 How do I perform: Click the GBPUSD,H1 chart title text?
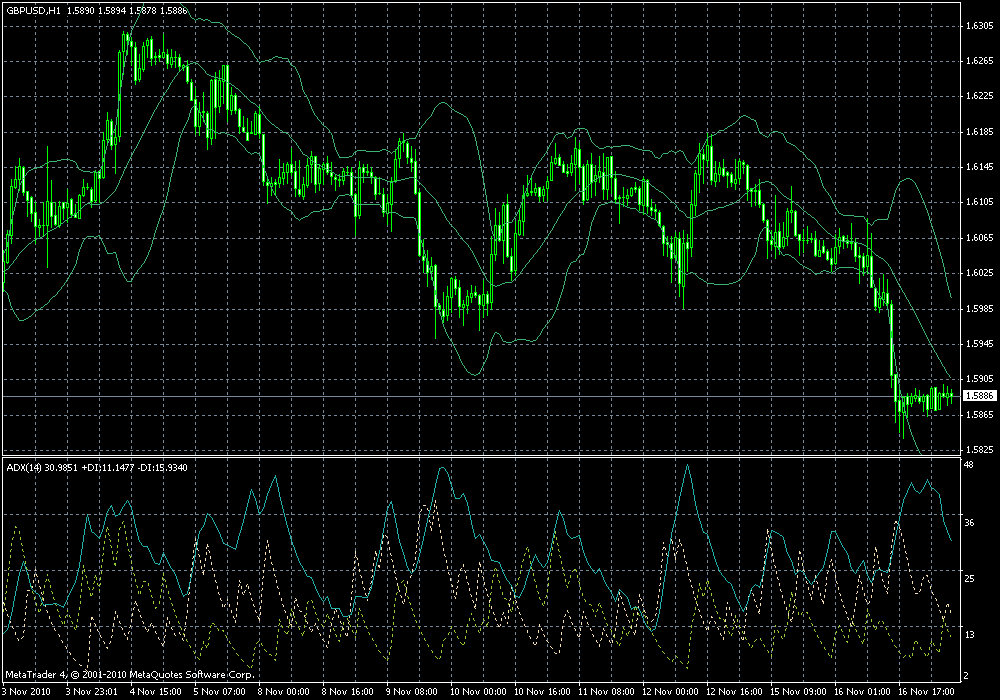[34, 11]
